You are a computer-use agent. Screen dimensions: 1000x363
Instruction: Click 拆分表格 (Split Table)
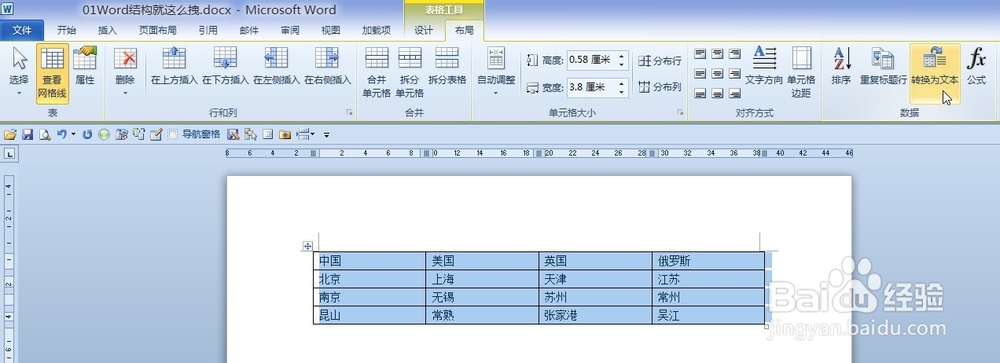pyautogui.click(x=447, y=67)
